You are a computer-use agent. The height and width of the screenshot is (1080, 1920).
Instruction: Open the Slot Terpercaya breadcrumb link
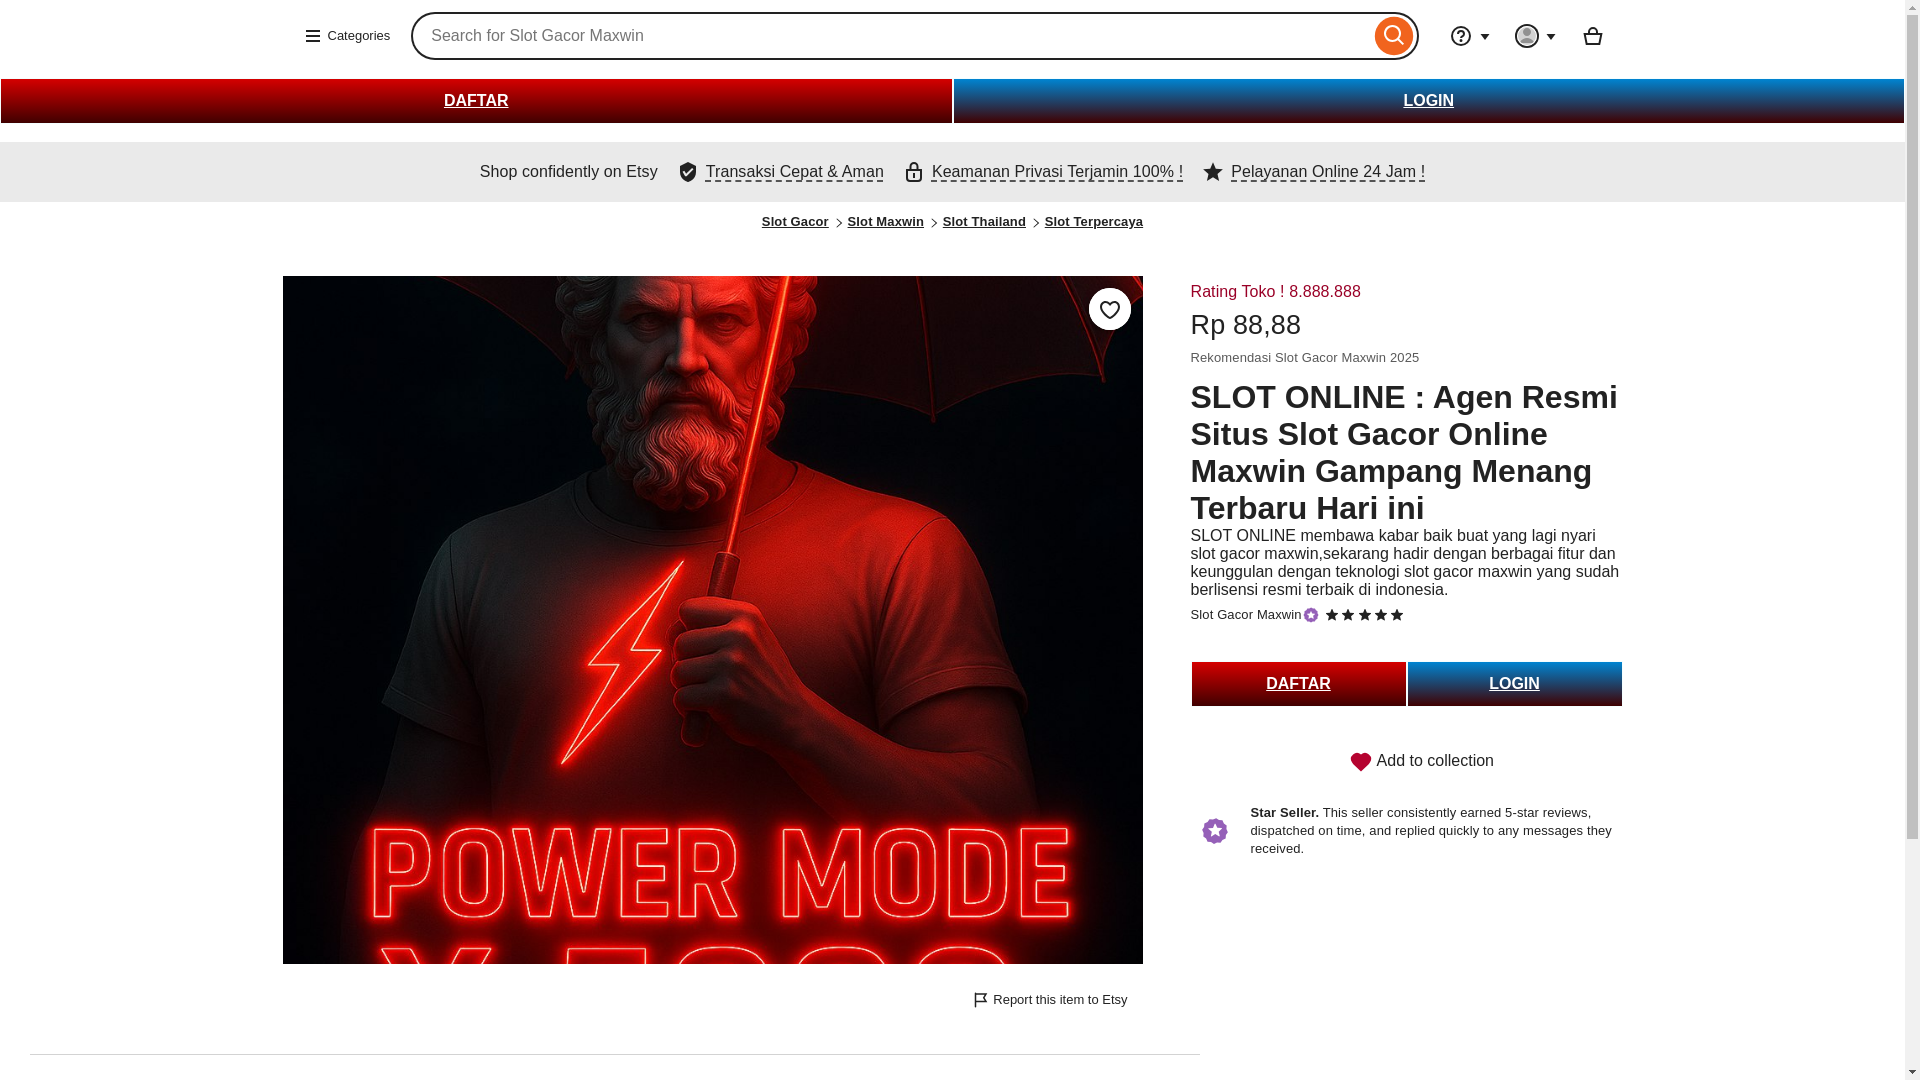(1094, 222)
